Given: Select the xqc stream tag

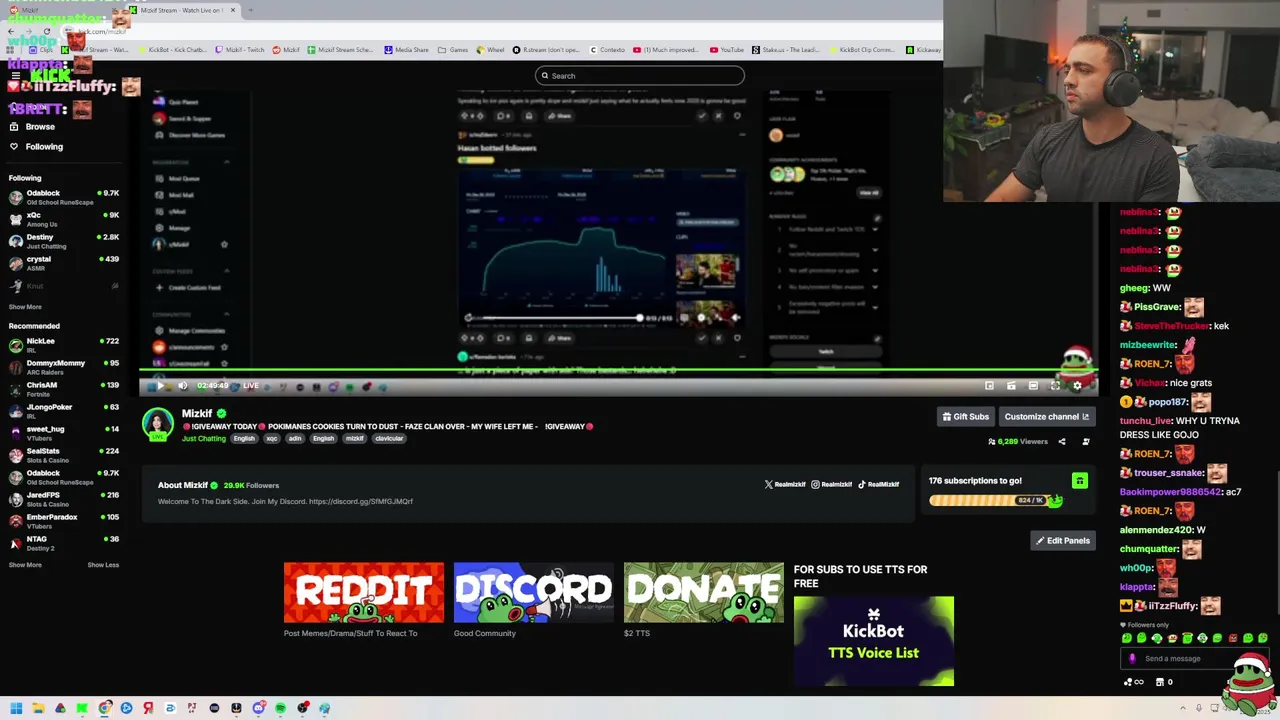Looking at the screenshot, I should (x=270, y=439).
